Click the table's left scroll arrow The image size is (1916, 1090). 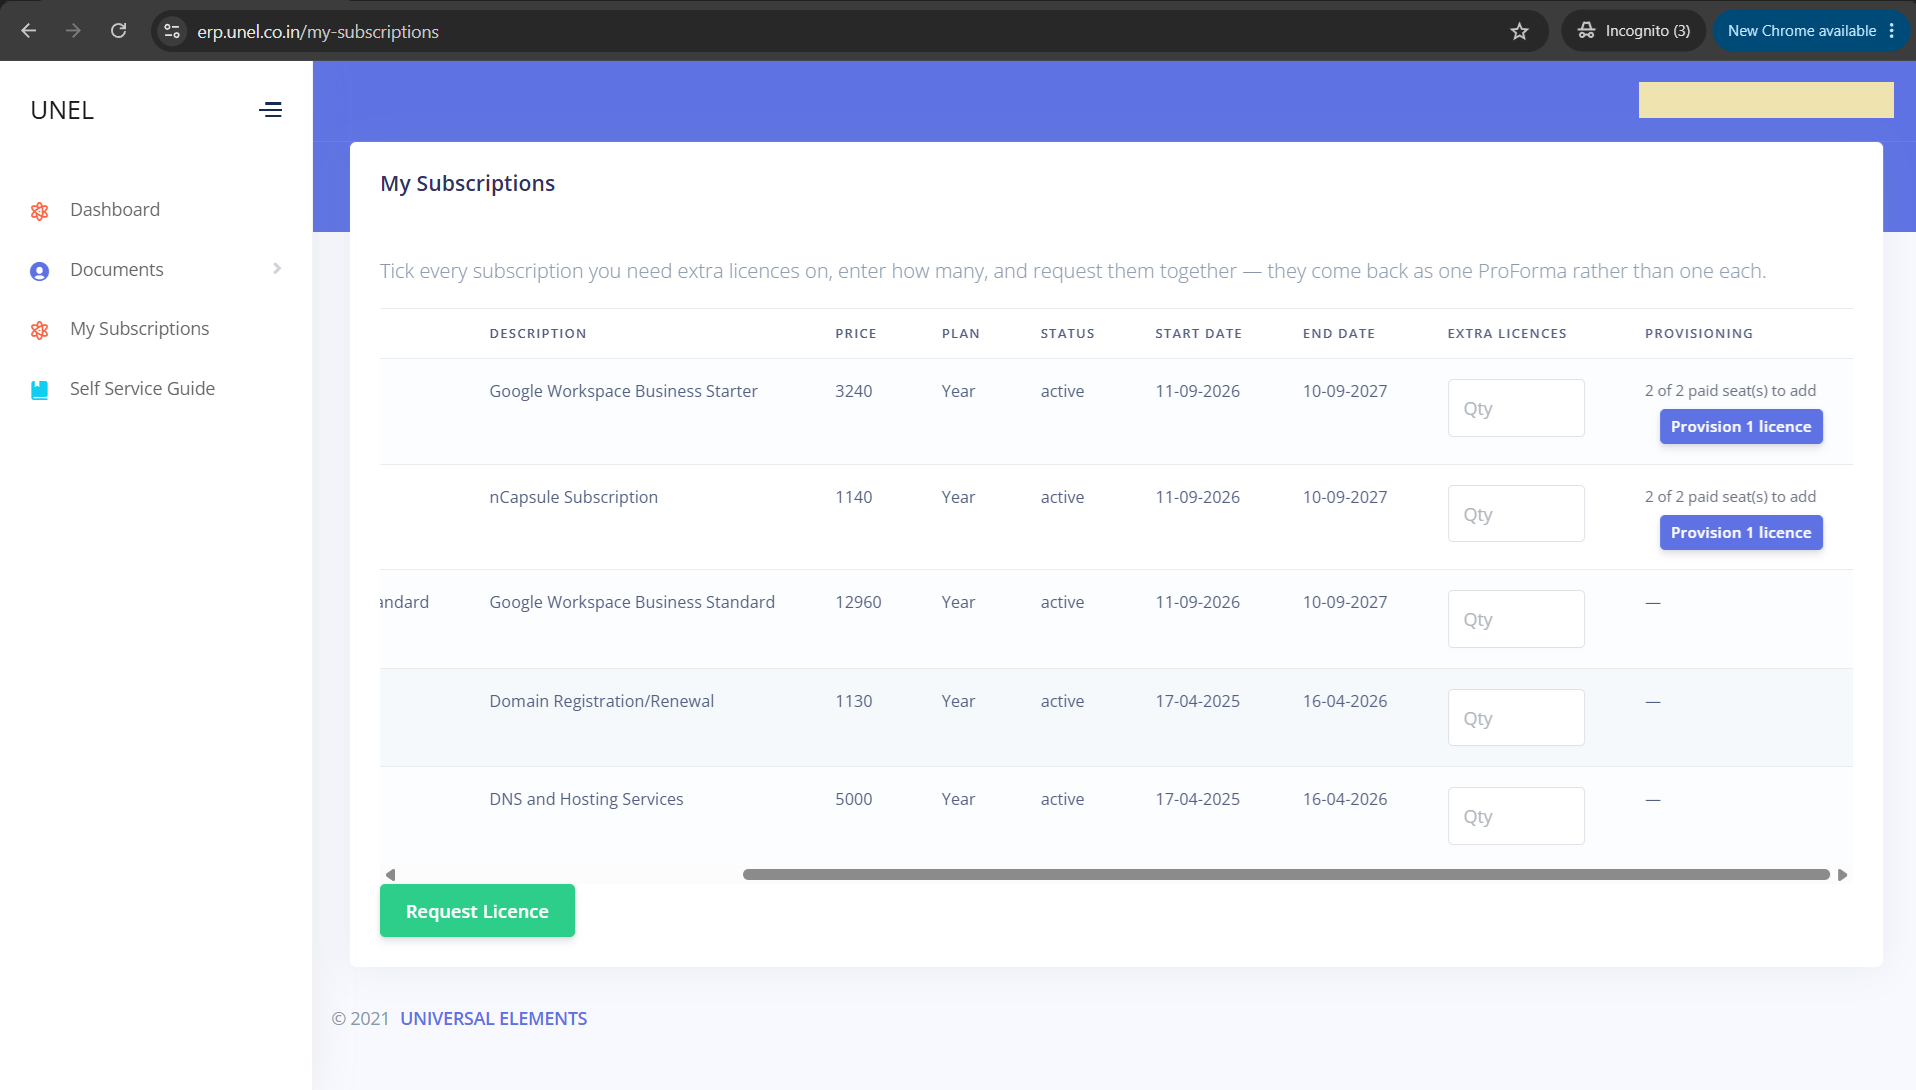tap(390, 875)
